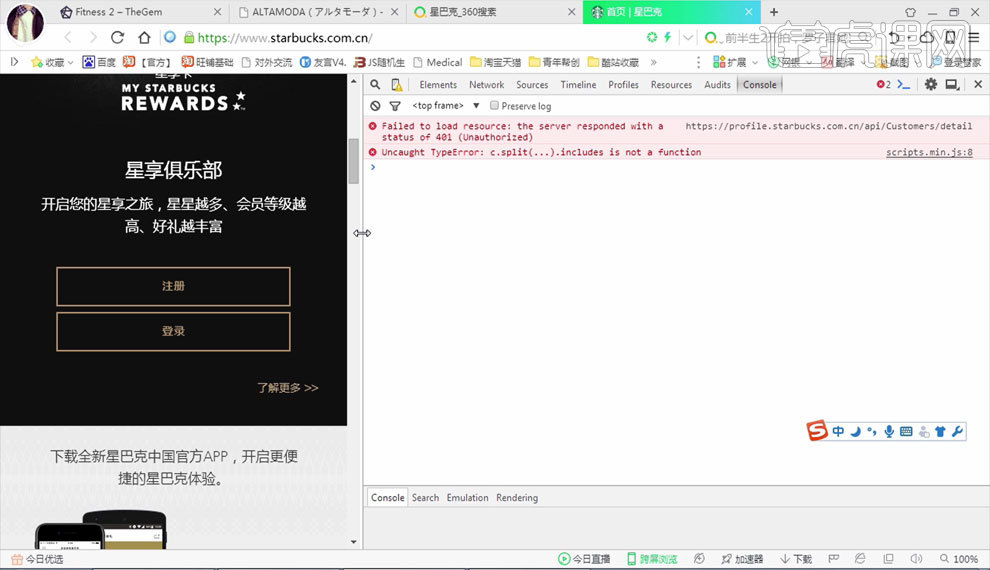Screen dimensions: 990x570
Task: Toggle device mode icon in DevTools
Action: point(397,85)
